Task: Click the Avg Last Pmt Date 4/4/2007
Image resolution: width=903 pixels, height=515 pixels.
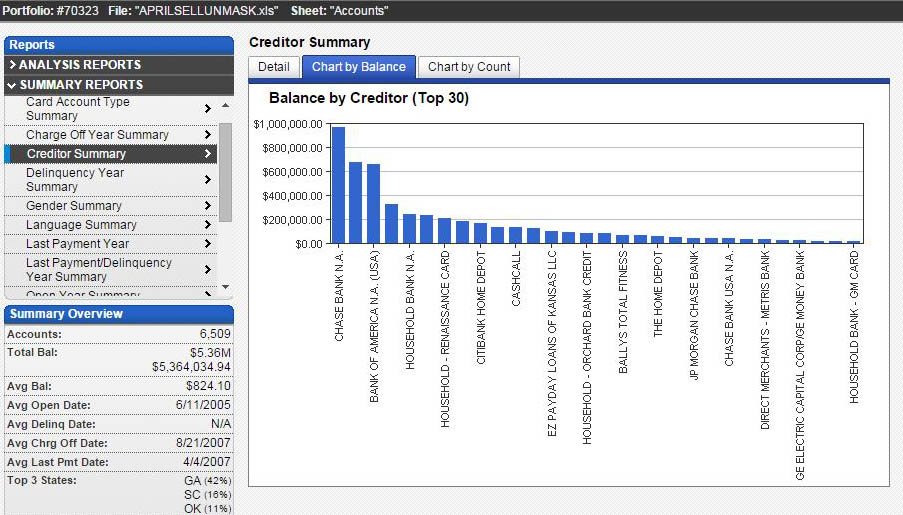Action: 207,462
